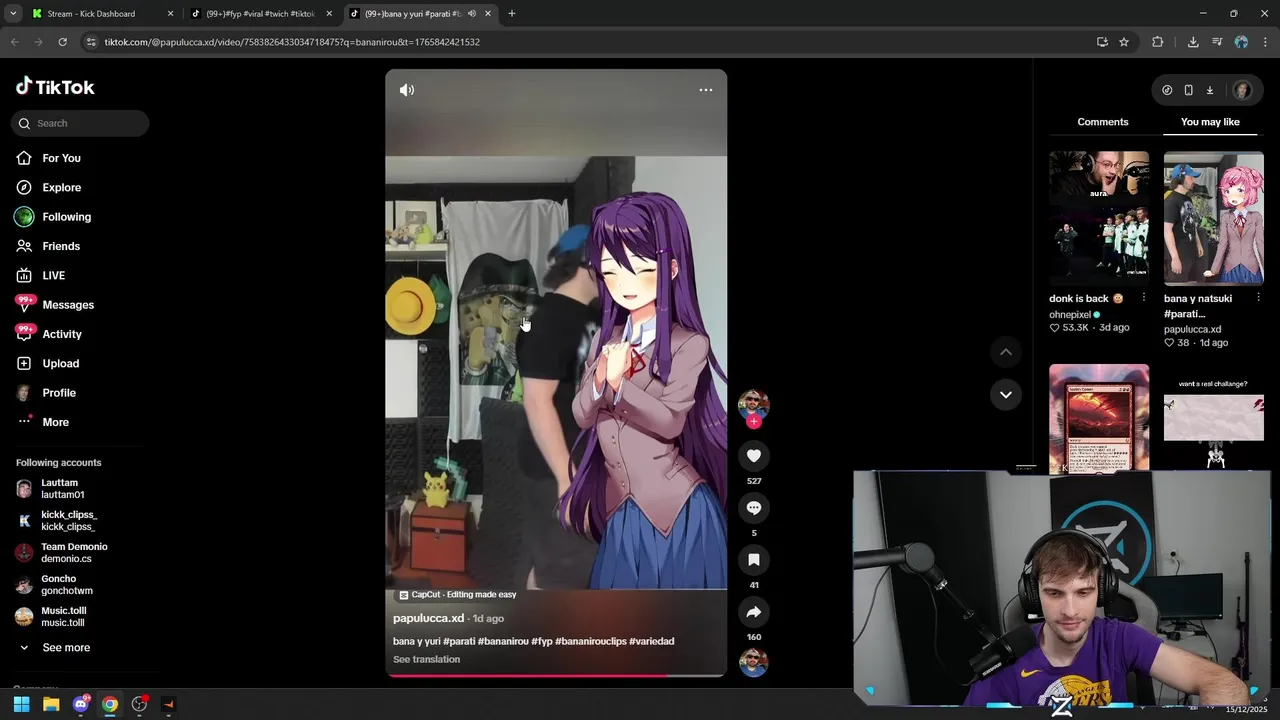Switch to the Comments tab

pos(1103,122)
